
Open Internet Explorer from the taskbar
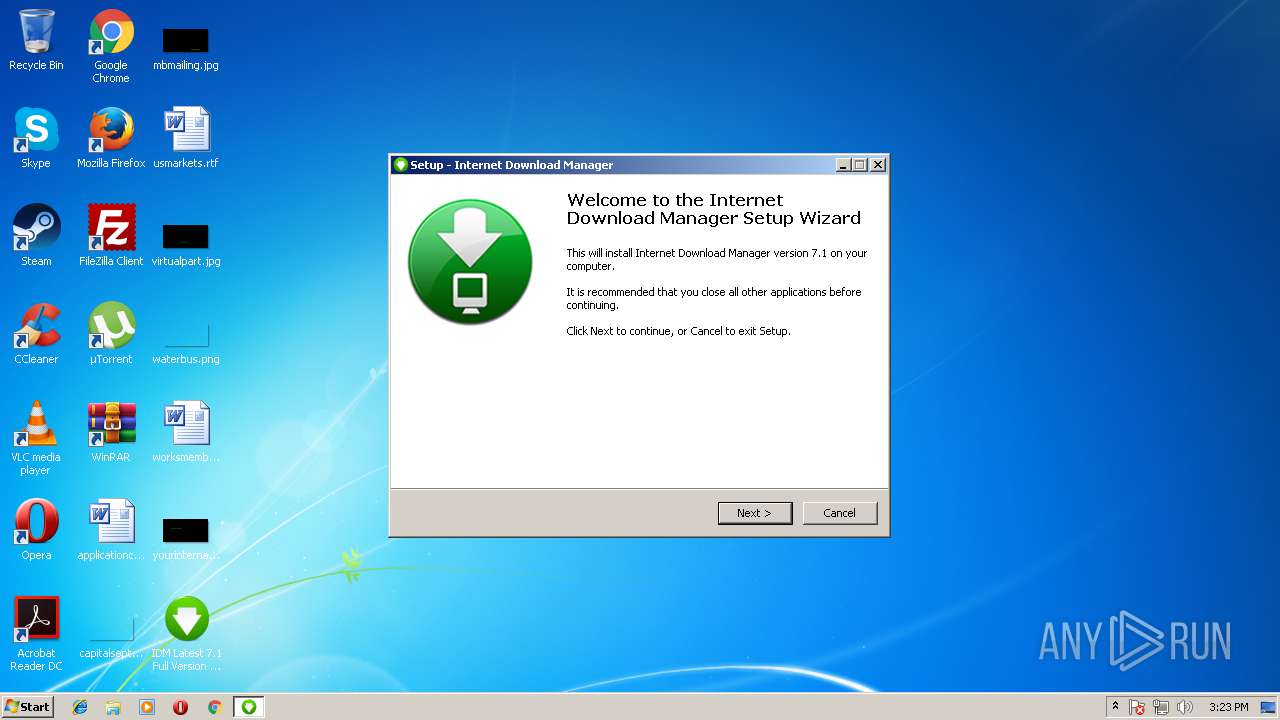[80, 707]
